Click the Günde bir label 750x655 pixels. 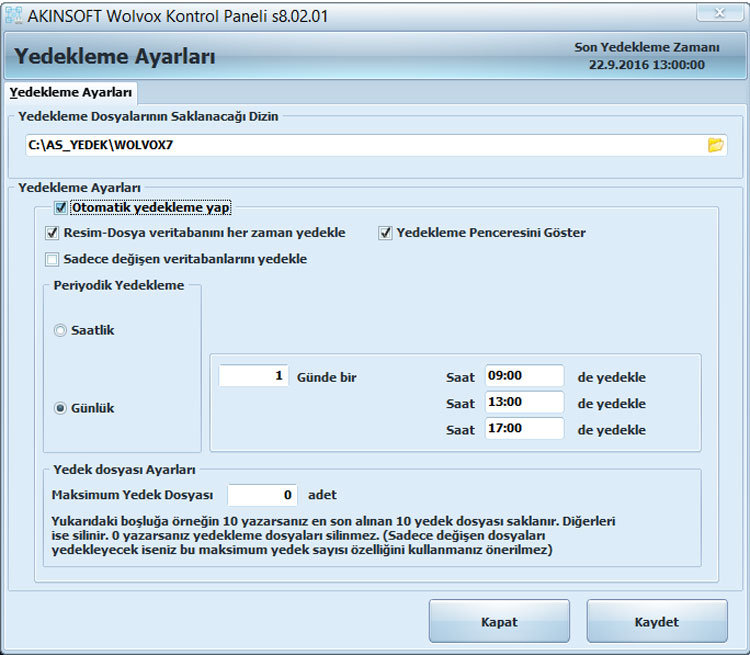tap(327, 377)
